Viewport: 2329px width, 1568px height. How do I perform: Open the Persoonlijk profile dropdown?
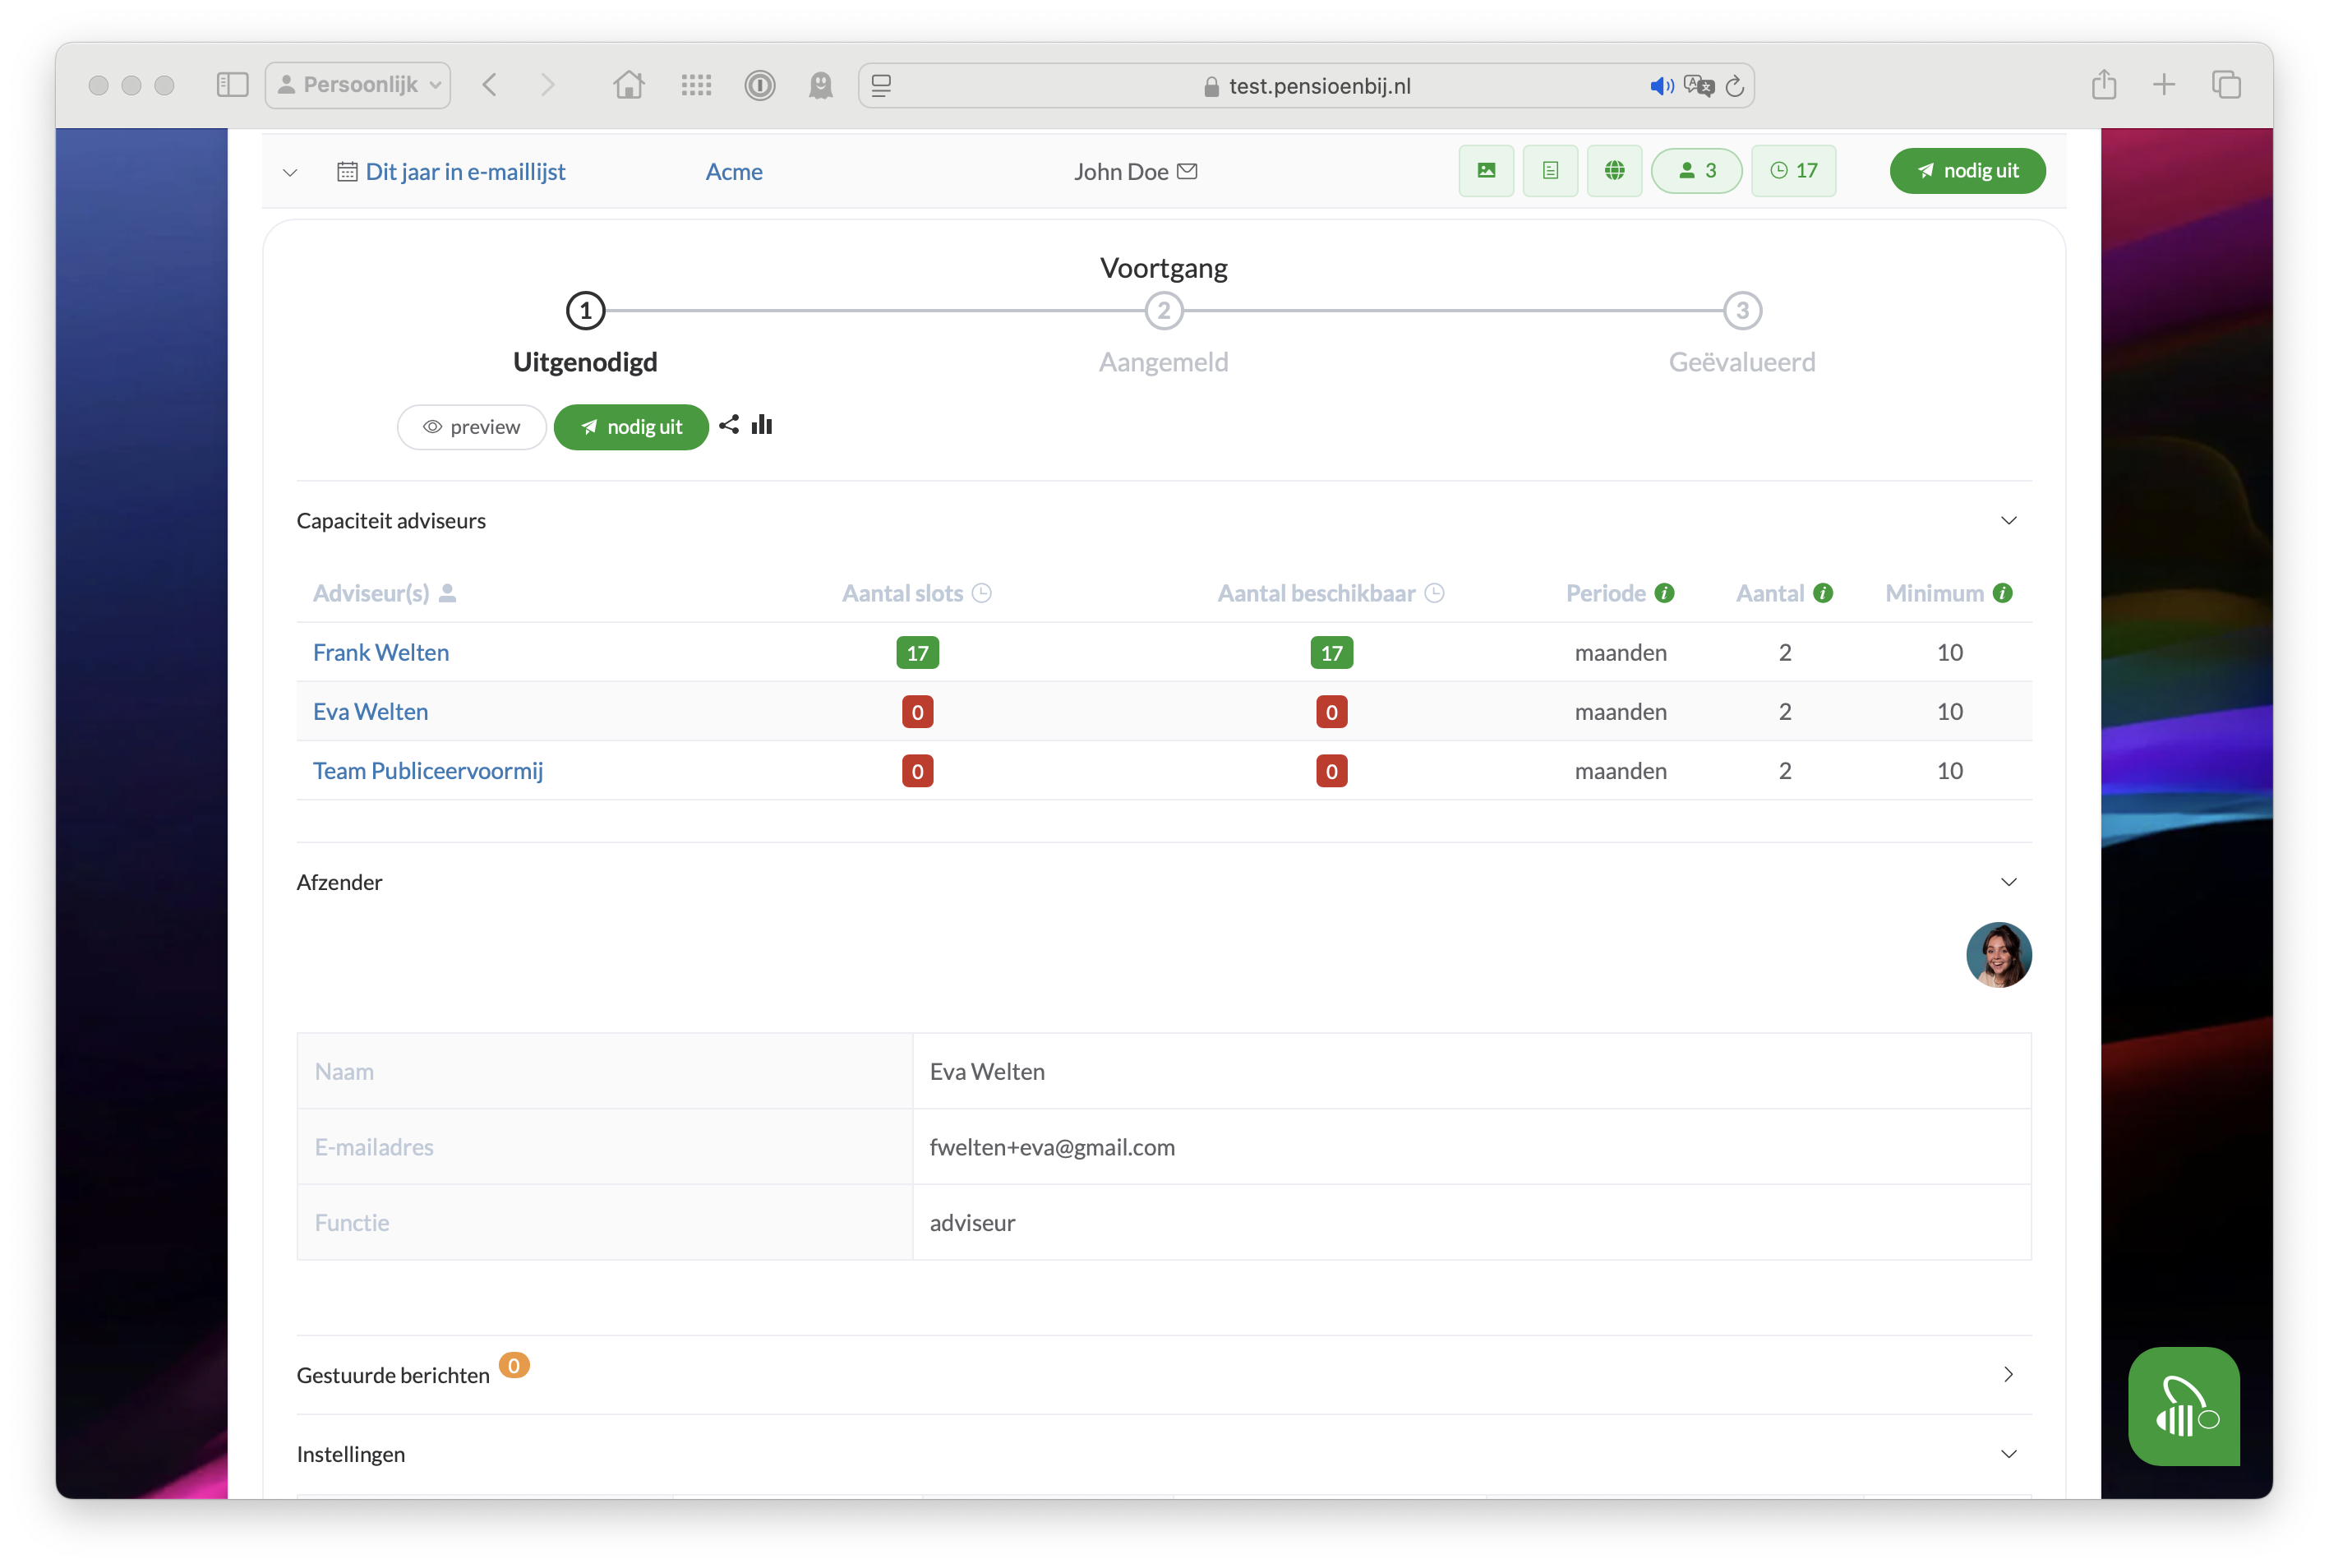pos(357,85)
